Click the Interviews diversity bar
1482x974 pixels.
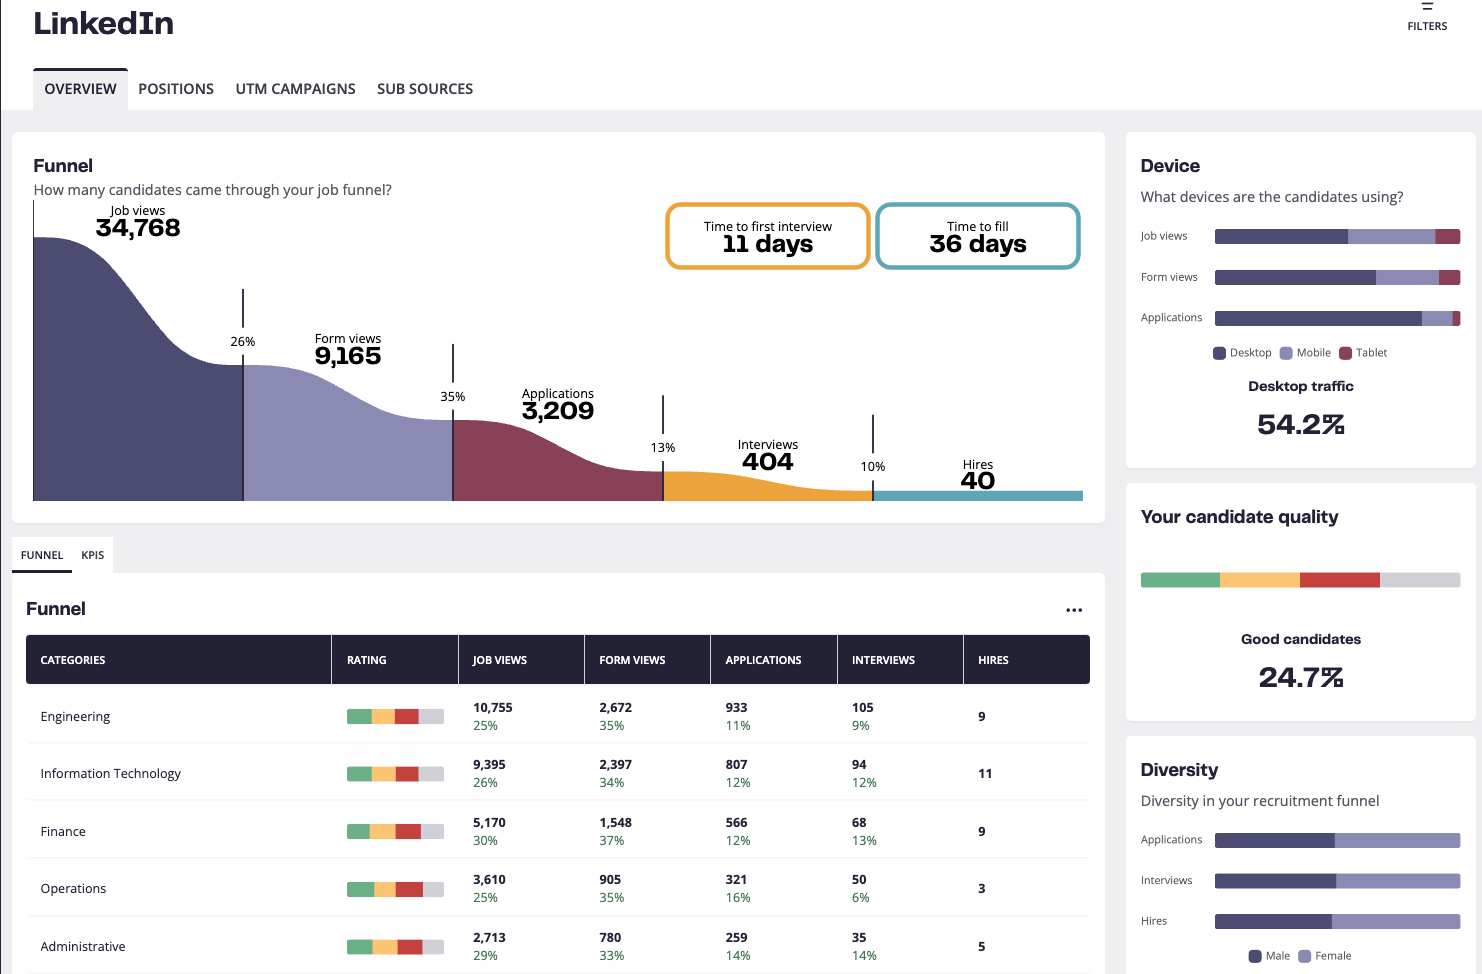pyautogui.click(x=1337, y=881)
